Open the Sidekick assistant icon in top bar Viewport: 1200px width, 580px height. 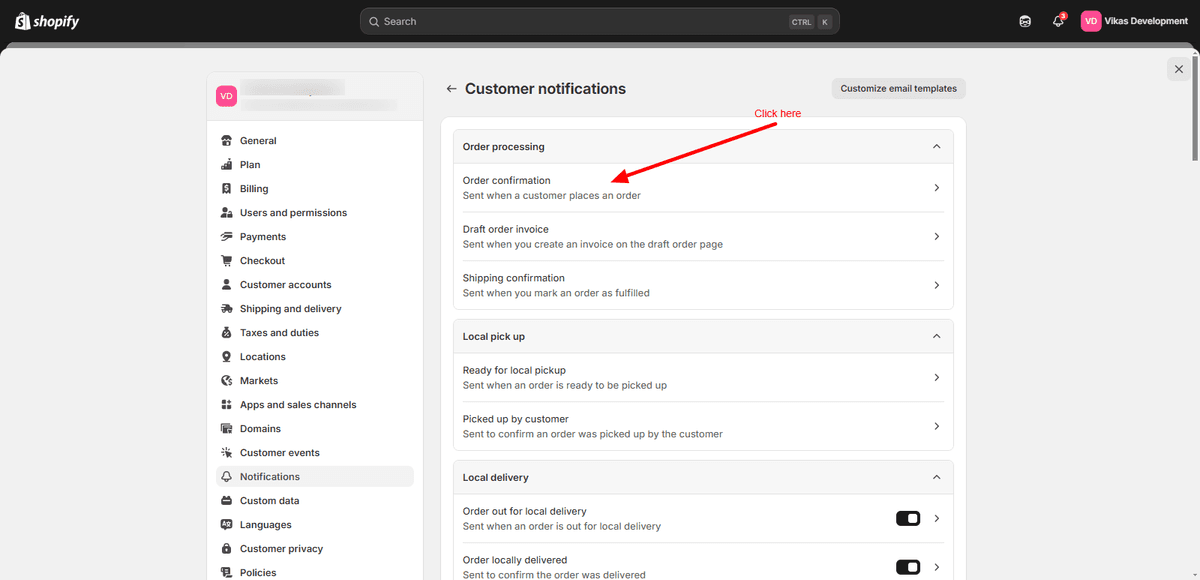(1025, 21)
